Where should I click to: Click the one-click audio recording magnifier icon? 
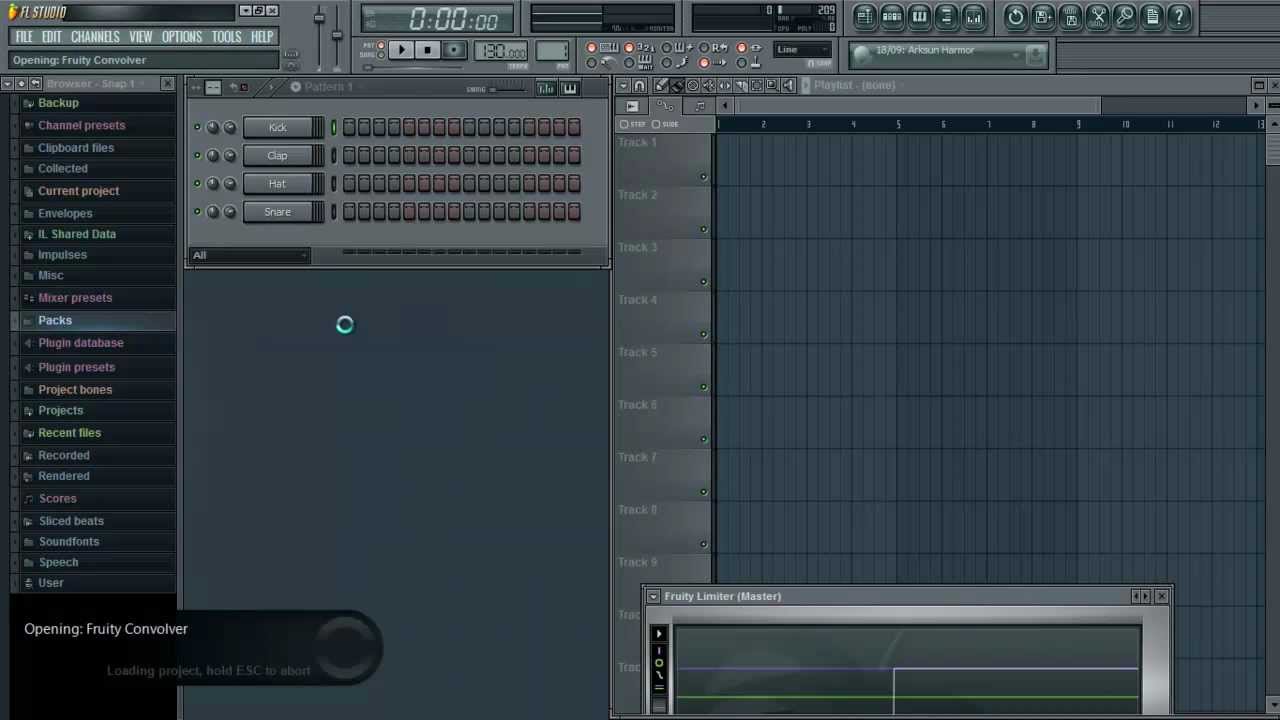[1125, 16]
